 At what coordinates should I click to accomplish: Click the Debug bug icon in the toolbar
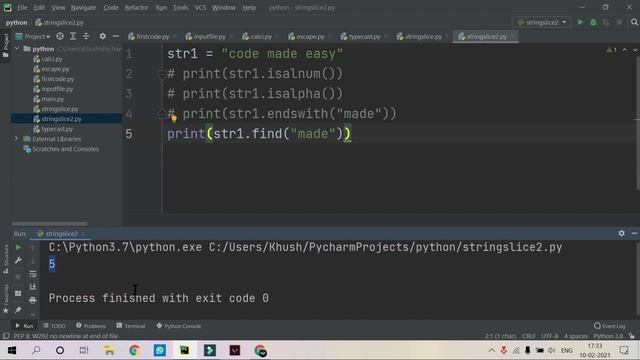click(x=593, y=22)
